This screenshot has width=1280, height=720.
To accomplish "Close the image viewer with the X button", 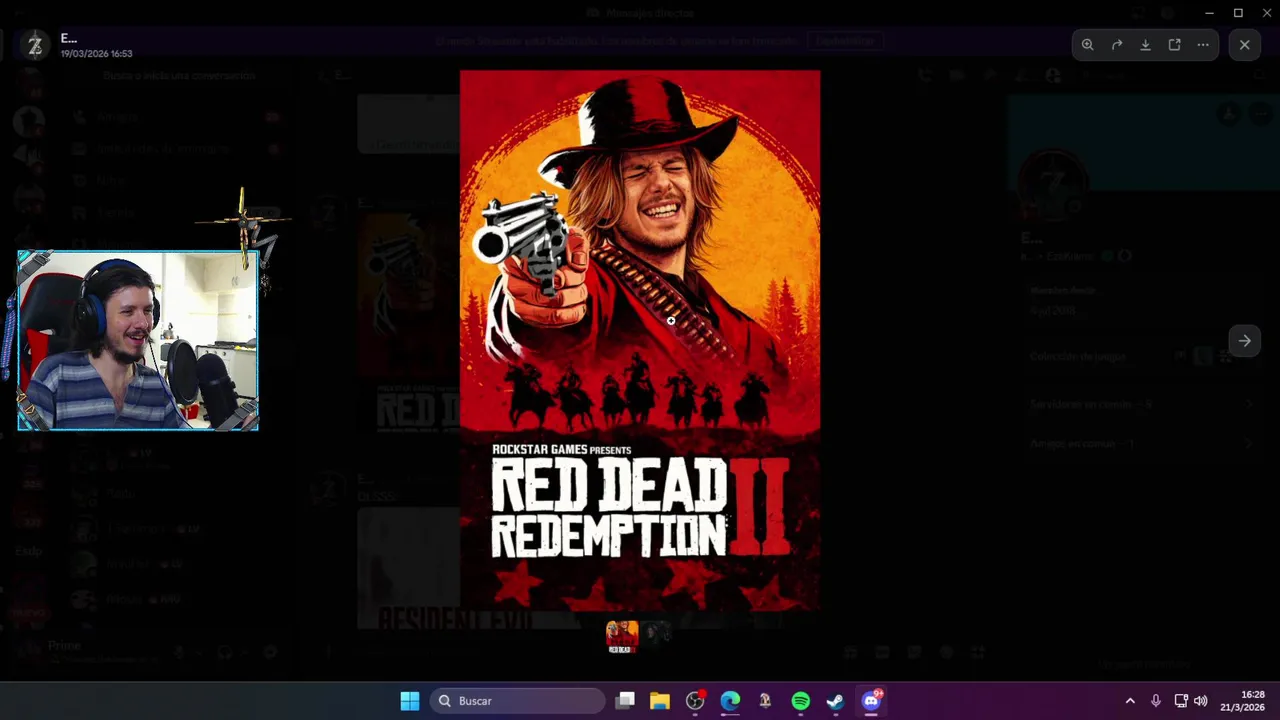I will [1245, 45].
